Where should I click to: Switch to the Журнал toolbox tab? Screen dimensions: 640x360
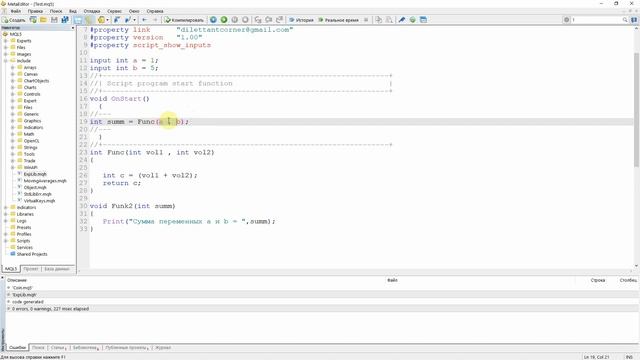(x=163, y=348)
